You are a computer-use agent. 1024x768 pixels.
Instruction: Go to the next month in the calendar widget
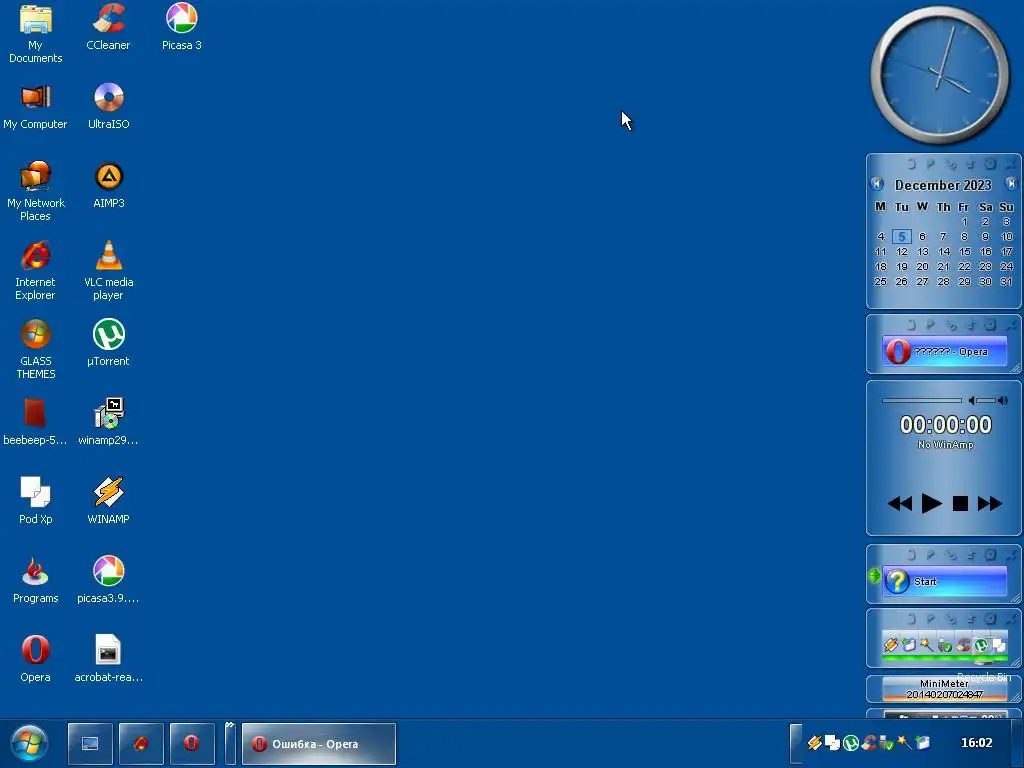1011,184
